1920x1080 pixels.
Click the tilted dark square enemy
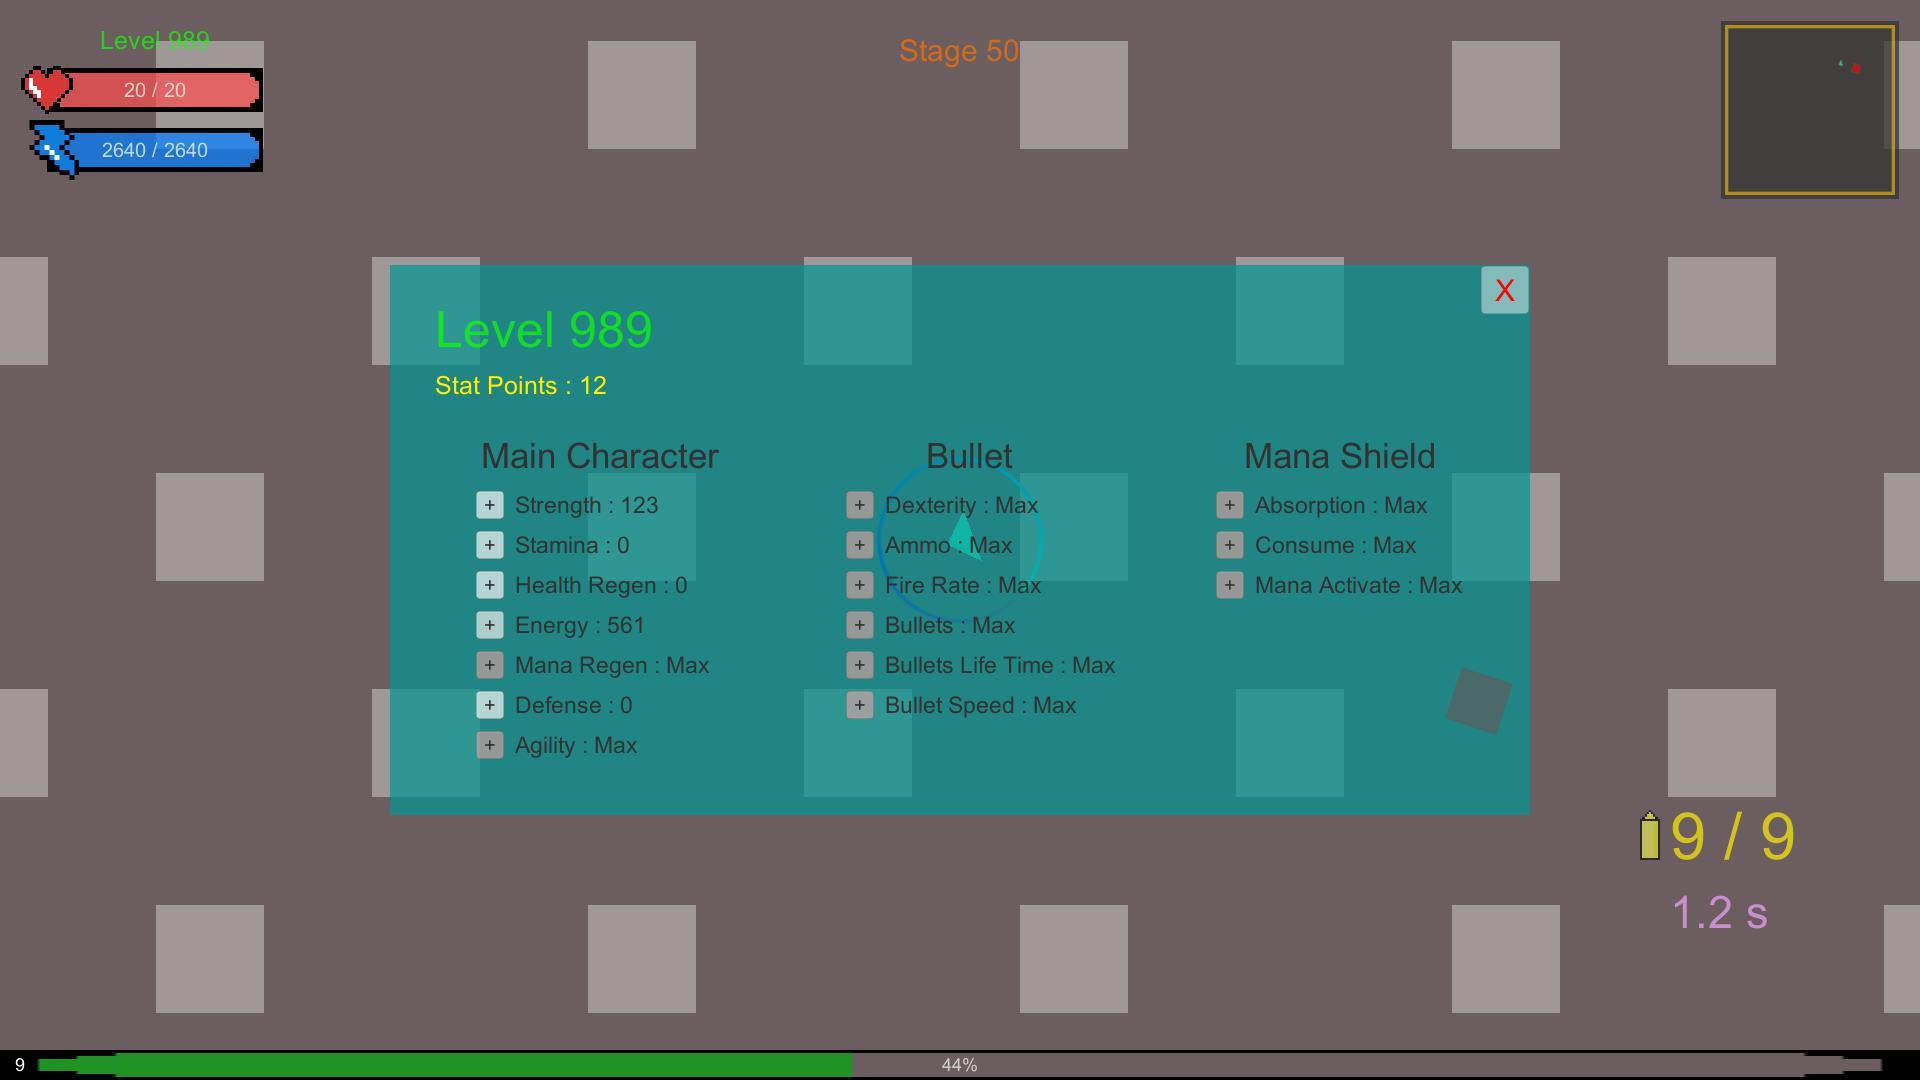click(x=1479, y=701)
